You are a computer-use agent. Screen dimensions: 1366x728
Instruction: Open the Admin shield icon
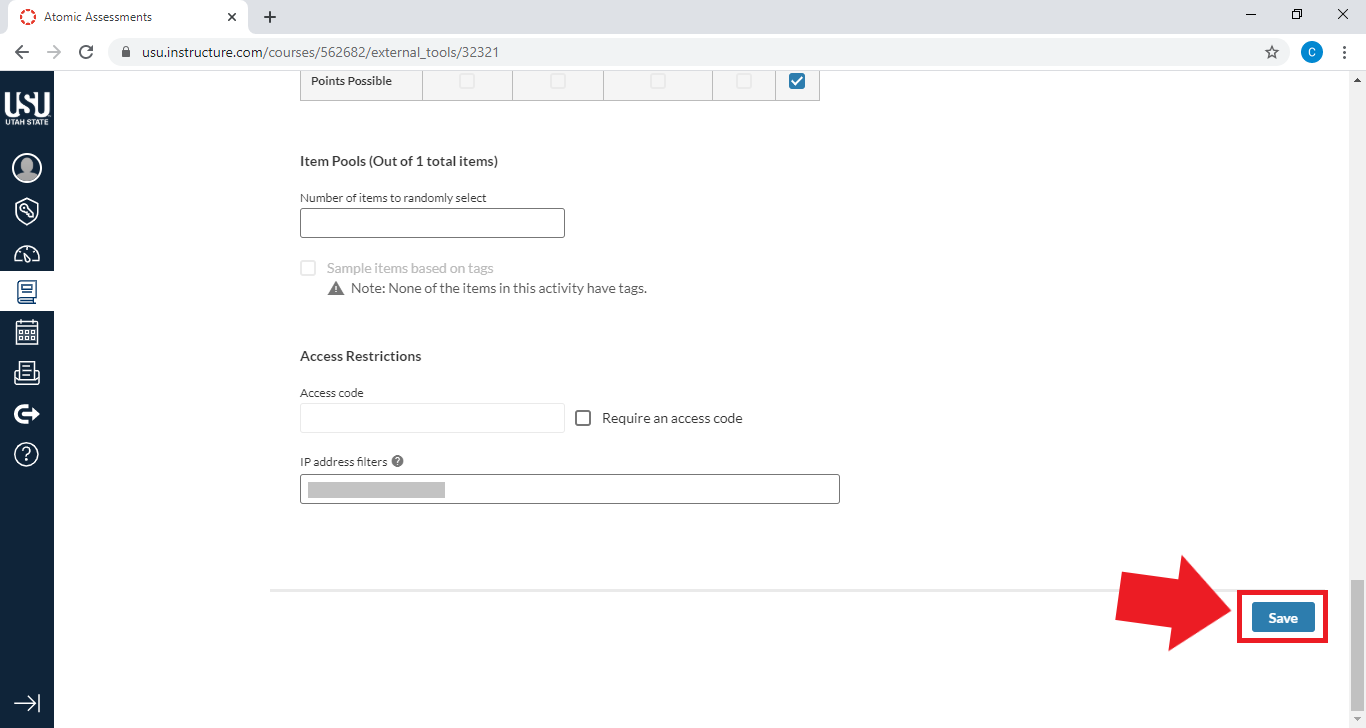[27, 211]
